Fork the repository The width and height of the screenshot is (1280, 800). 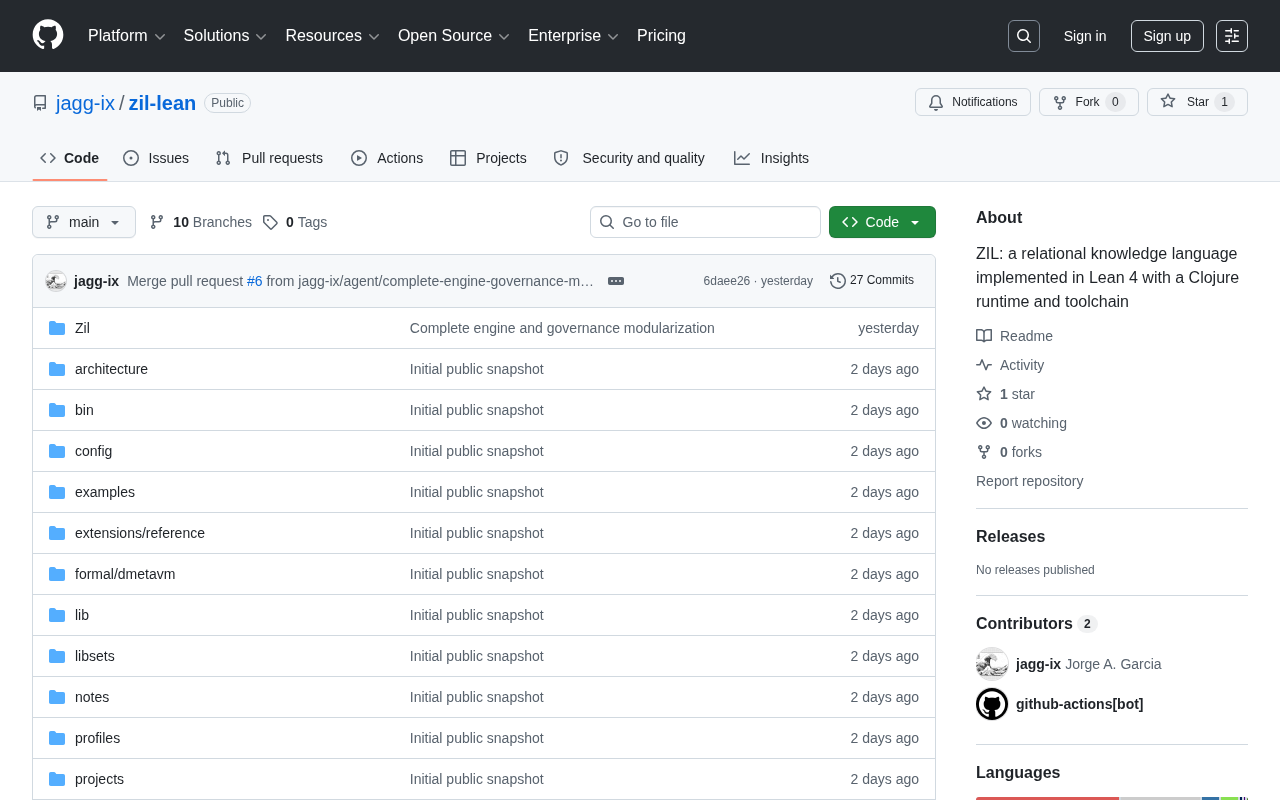tap(1089, 102)
